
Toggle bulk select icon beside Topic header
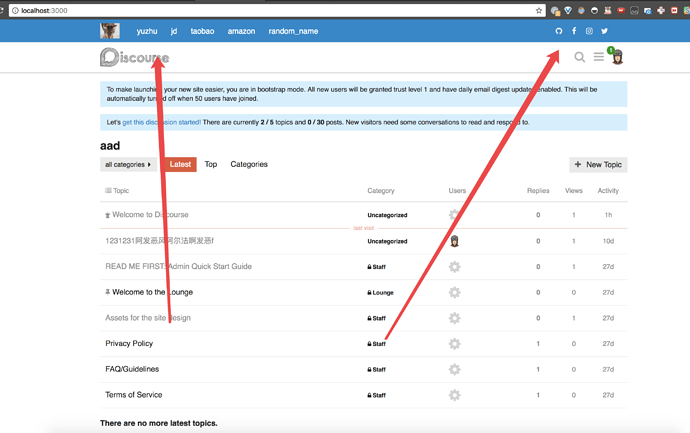[x=108, y=191]
